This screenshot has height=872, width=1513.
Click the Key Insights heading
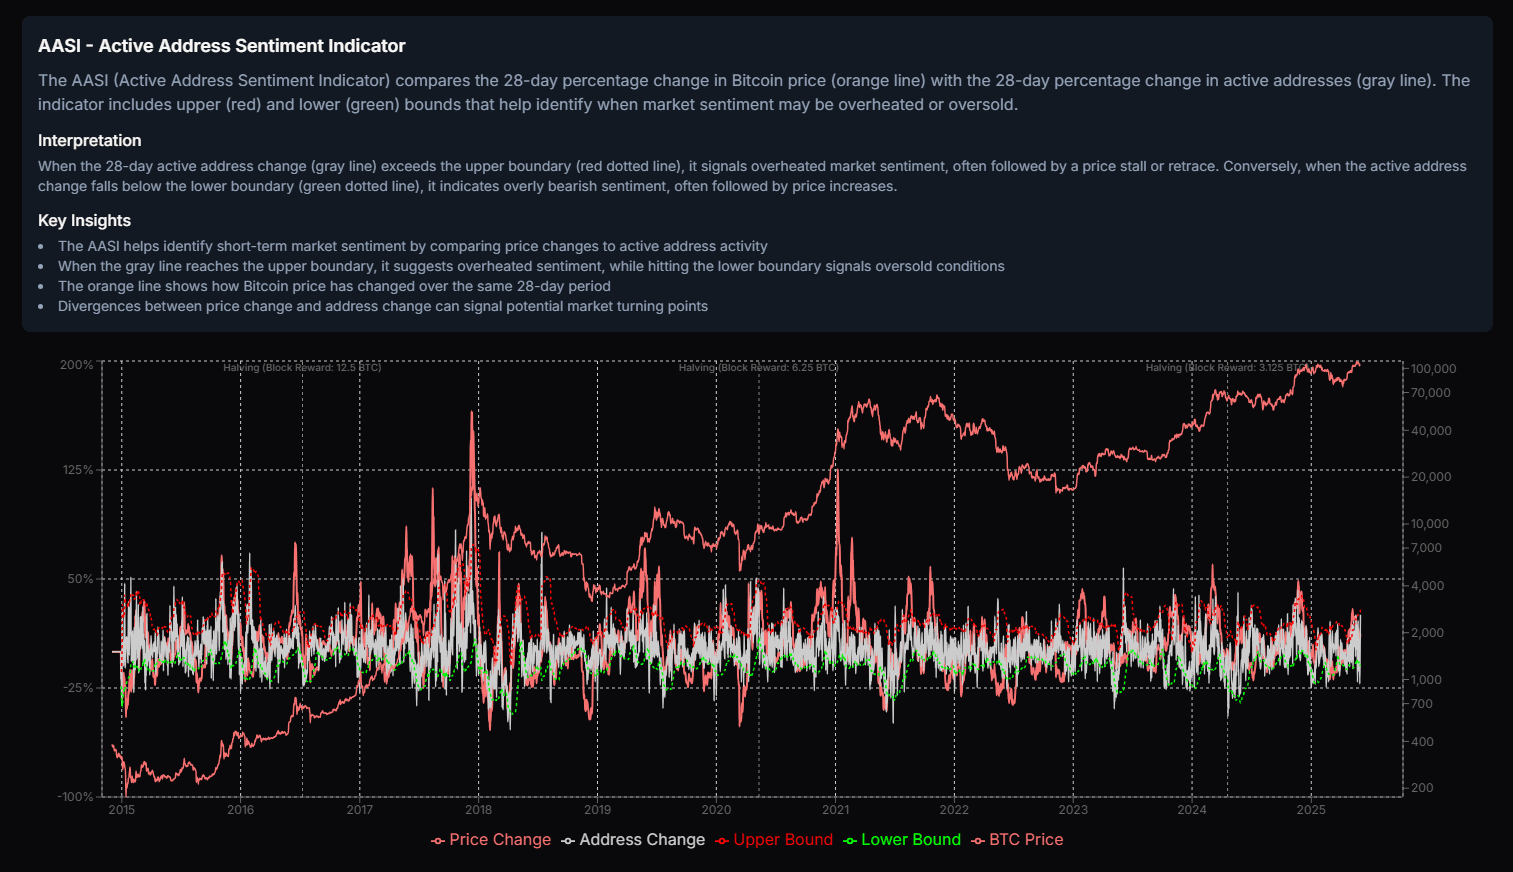pos(85,221)
